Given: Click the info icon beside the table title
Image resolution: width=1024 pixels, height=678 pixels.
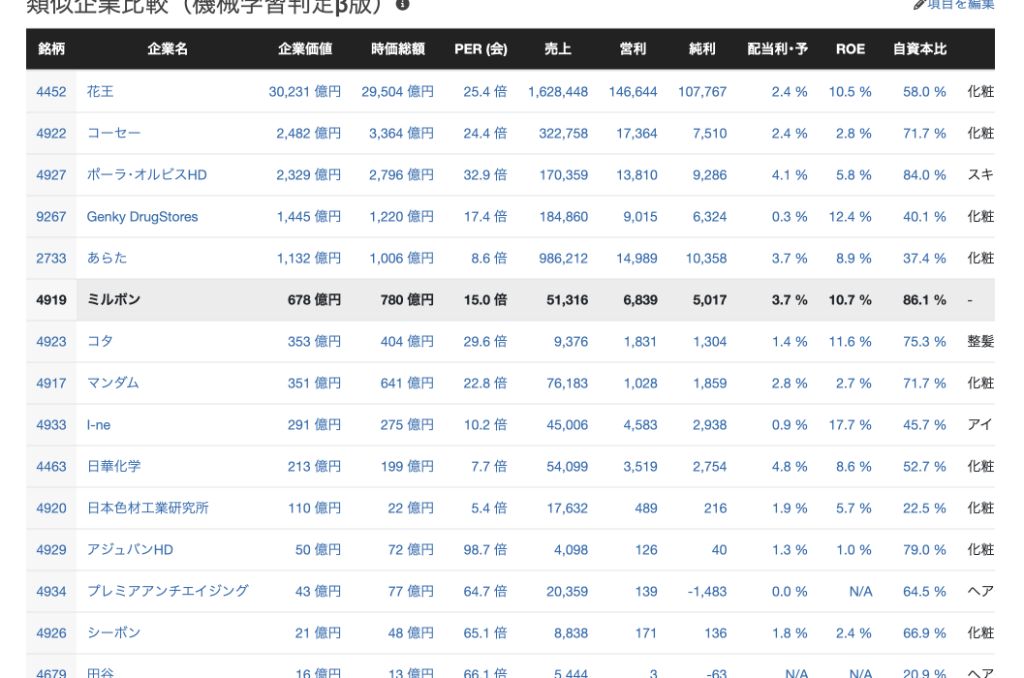Looking at the screenshot, I should point(402,4).
